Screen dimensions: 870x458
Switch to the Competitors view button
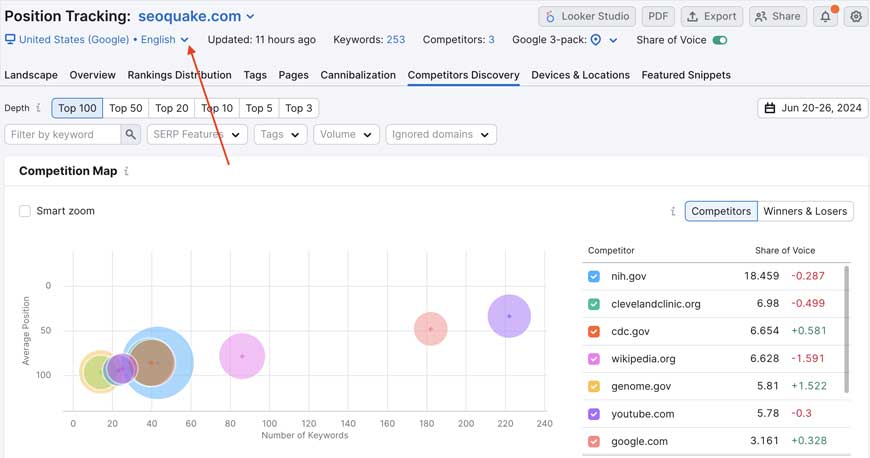(721, 212)
